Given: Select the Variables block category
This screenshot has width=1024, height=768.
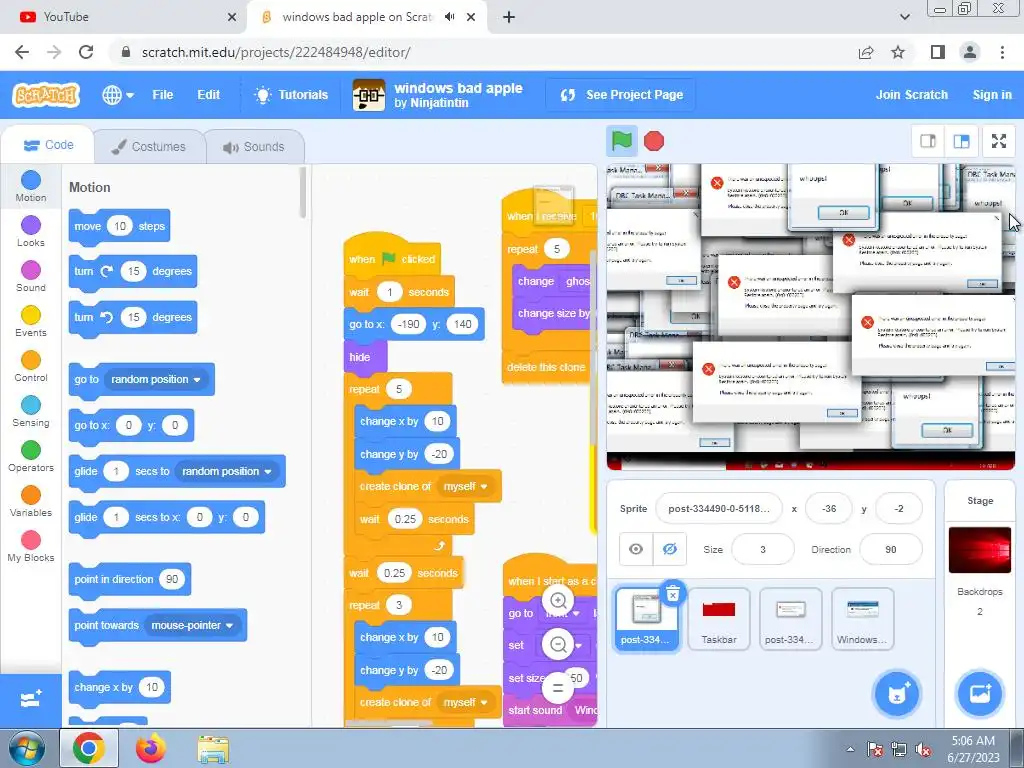Looking at the screenshot, I should 31,502.
